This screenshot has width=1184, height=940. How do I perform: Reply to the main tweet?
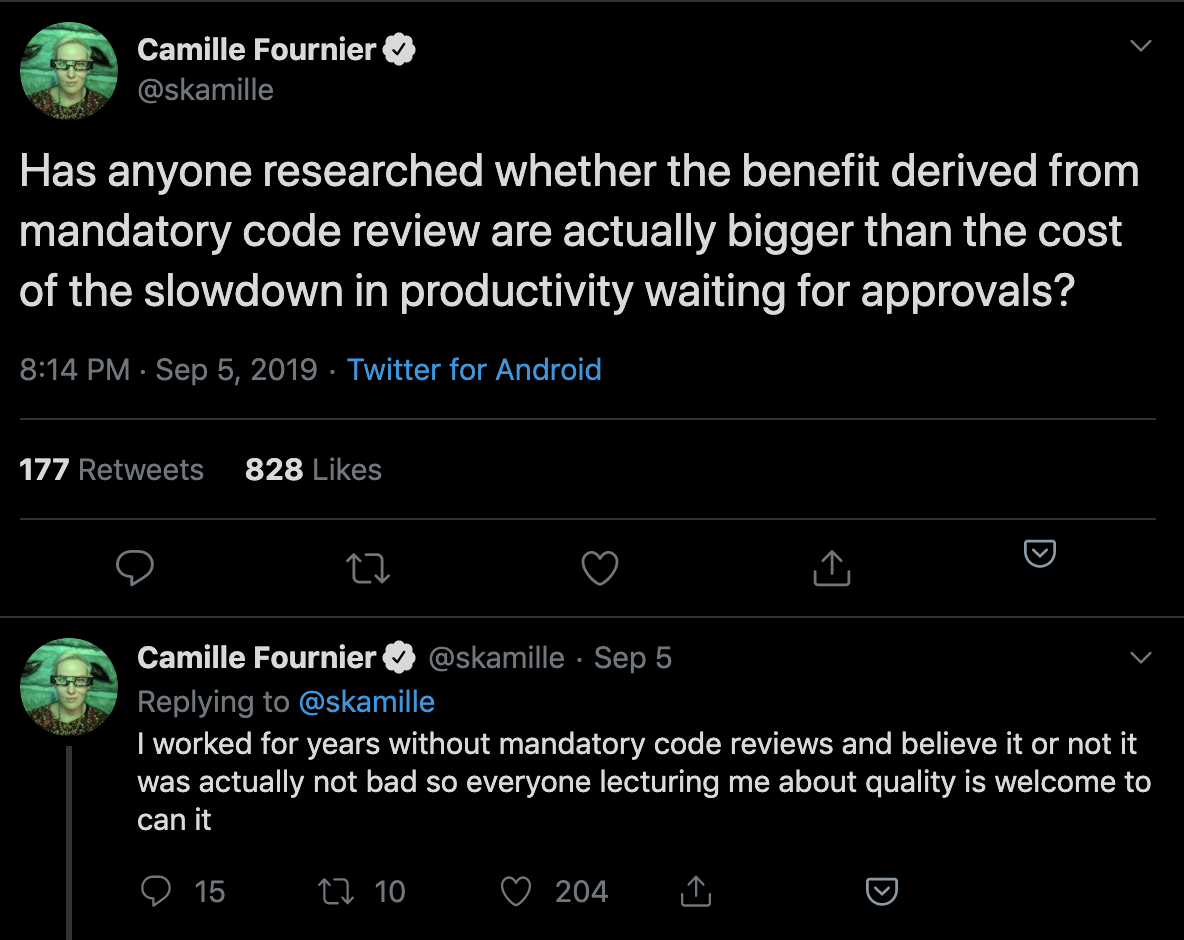click(x=135, y=567)
